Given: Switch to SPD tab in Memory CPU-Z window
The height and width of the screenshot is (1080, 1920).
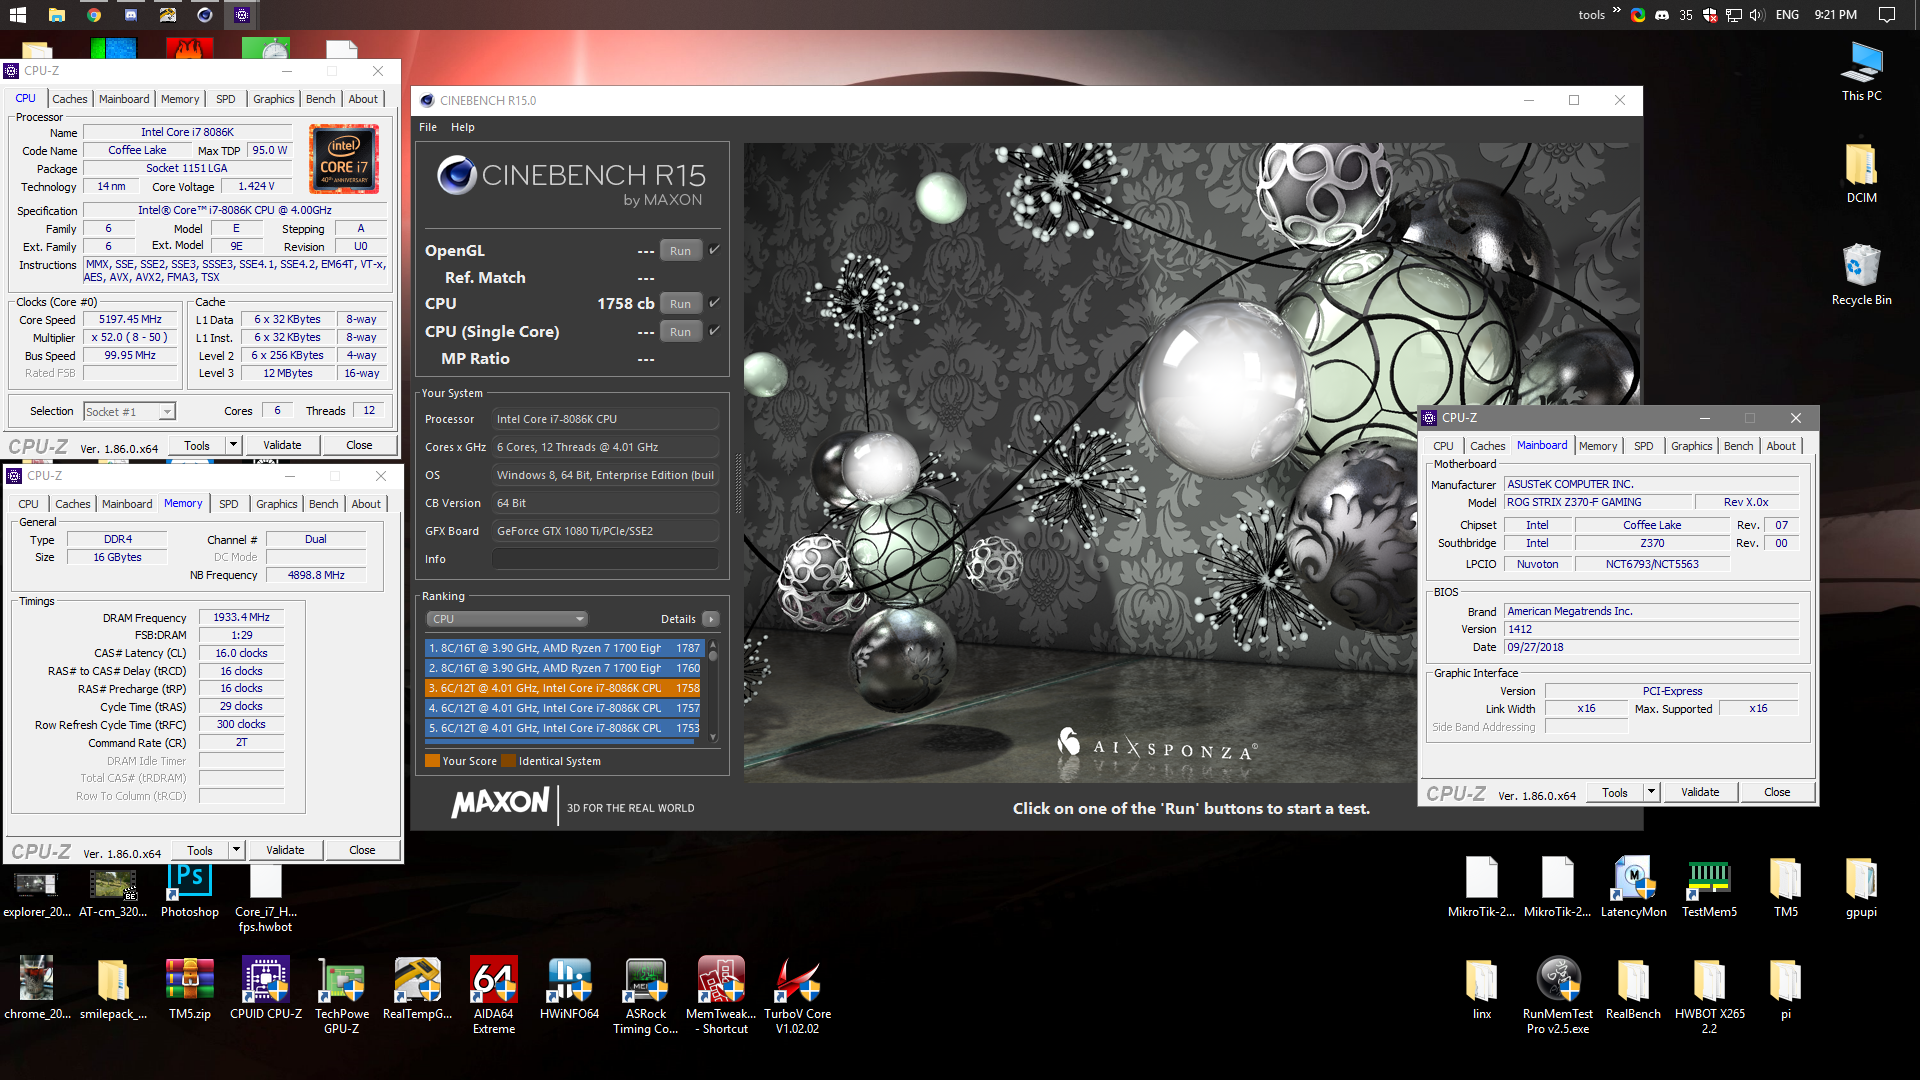Looking at the screenshot, I should point(229,504).
